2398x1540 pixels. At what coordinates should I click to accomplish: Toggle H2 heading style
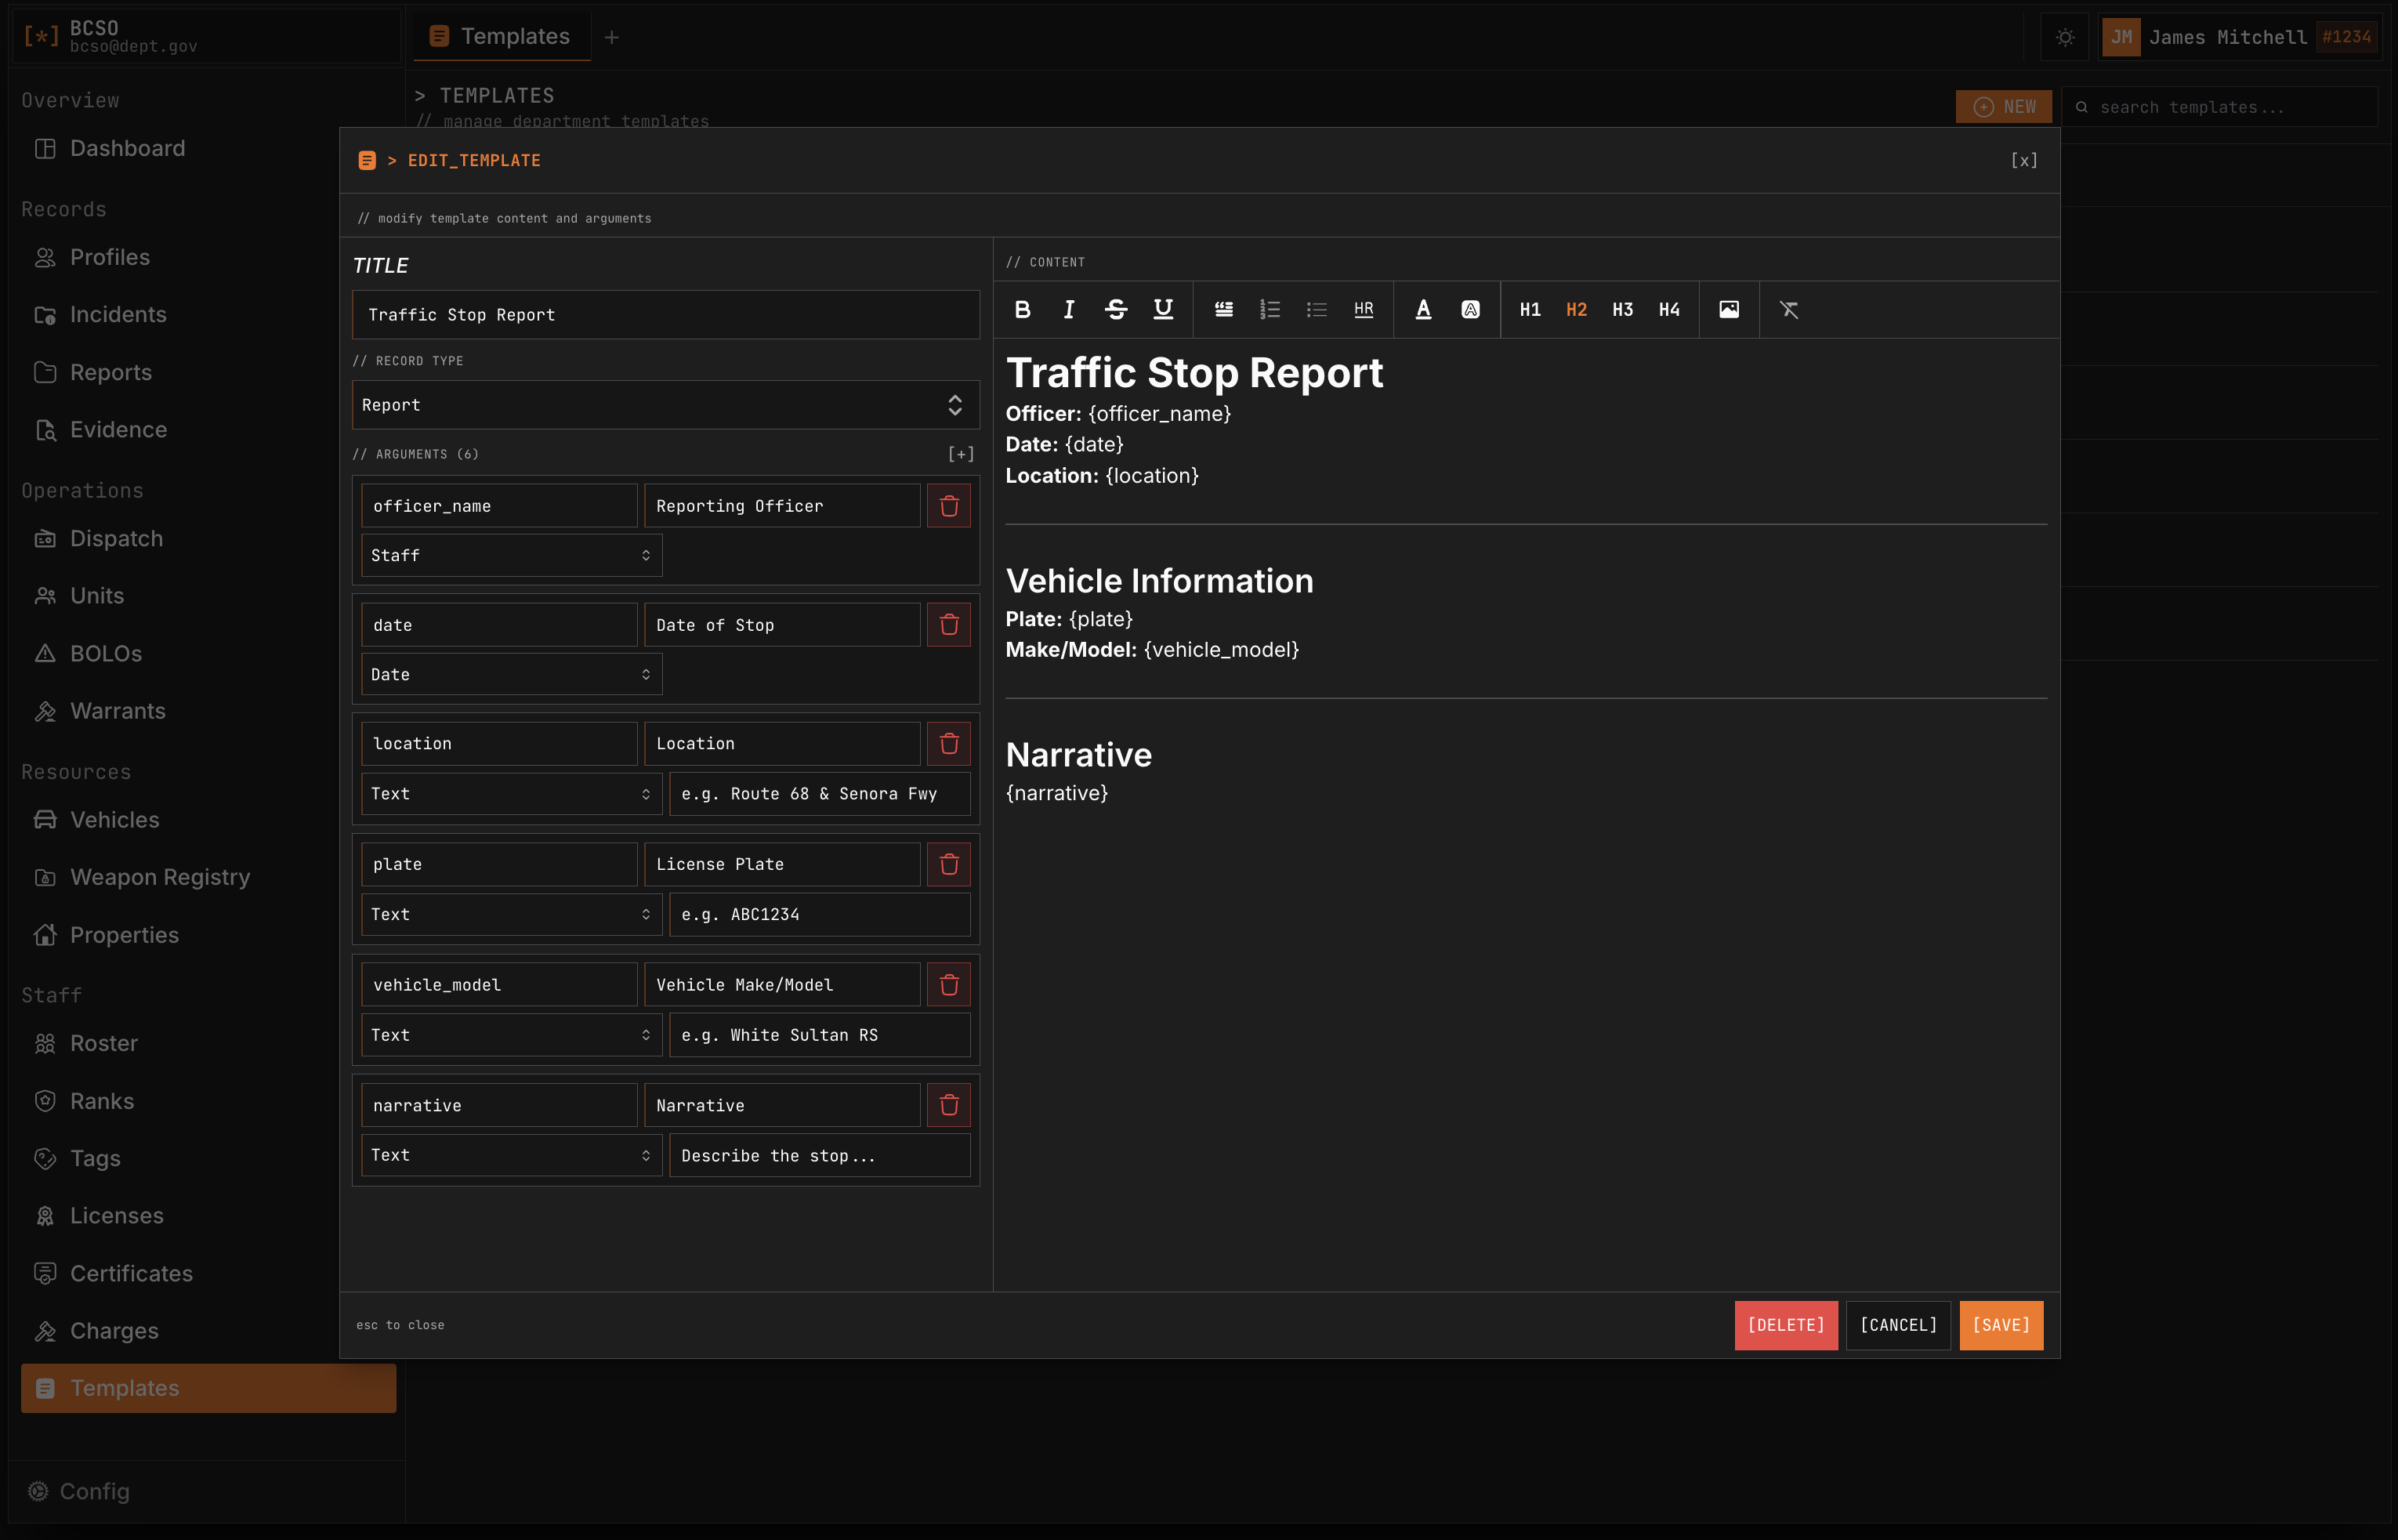point(1576,309)
